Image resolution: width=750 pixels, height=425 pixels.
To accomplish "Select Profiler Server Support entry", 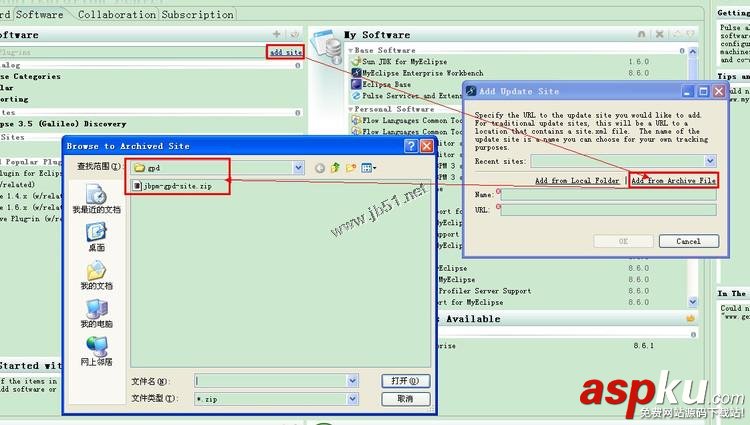I will click(x=485, y=291).
